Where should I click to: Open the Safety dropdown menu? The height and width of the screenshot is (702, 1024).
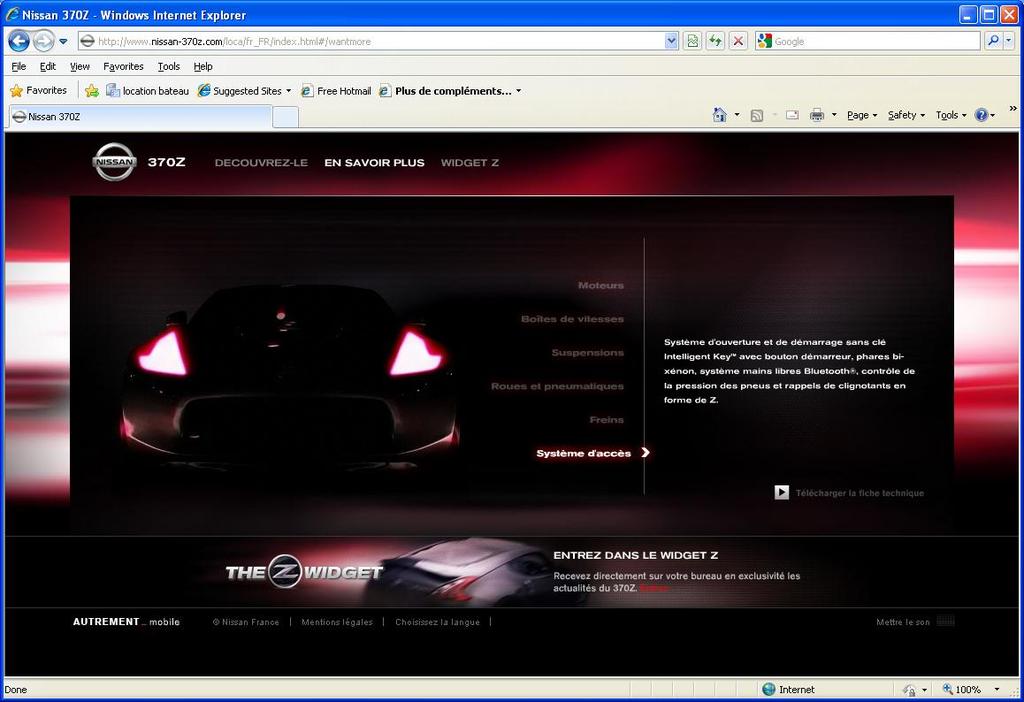pyautogui.click(x=905, y=115)
